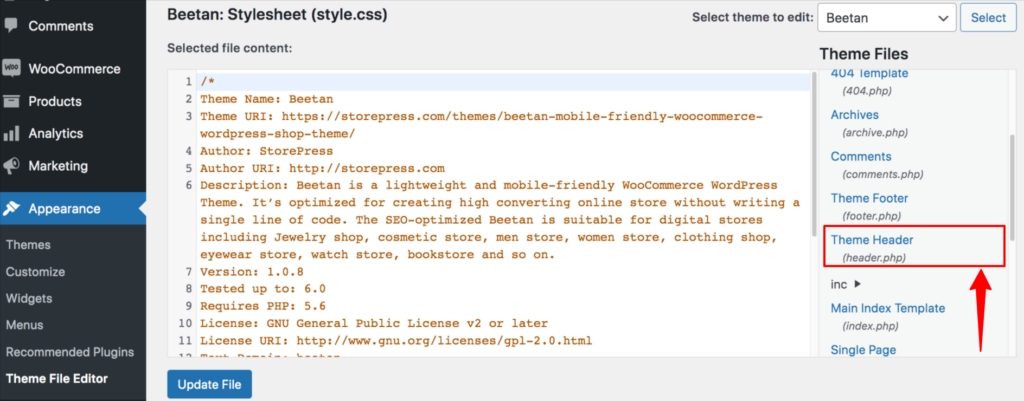Click the Appearance paintbrush icon
Screen dimensions: 1024x401
[x=11, y=209]
